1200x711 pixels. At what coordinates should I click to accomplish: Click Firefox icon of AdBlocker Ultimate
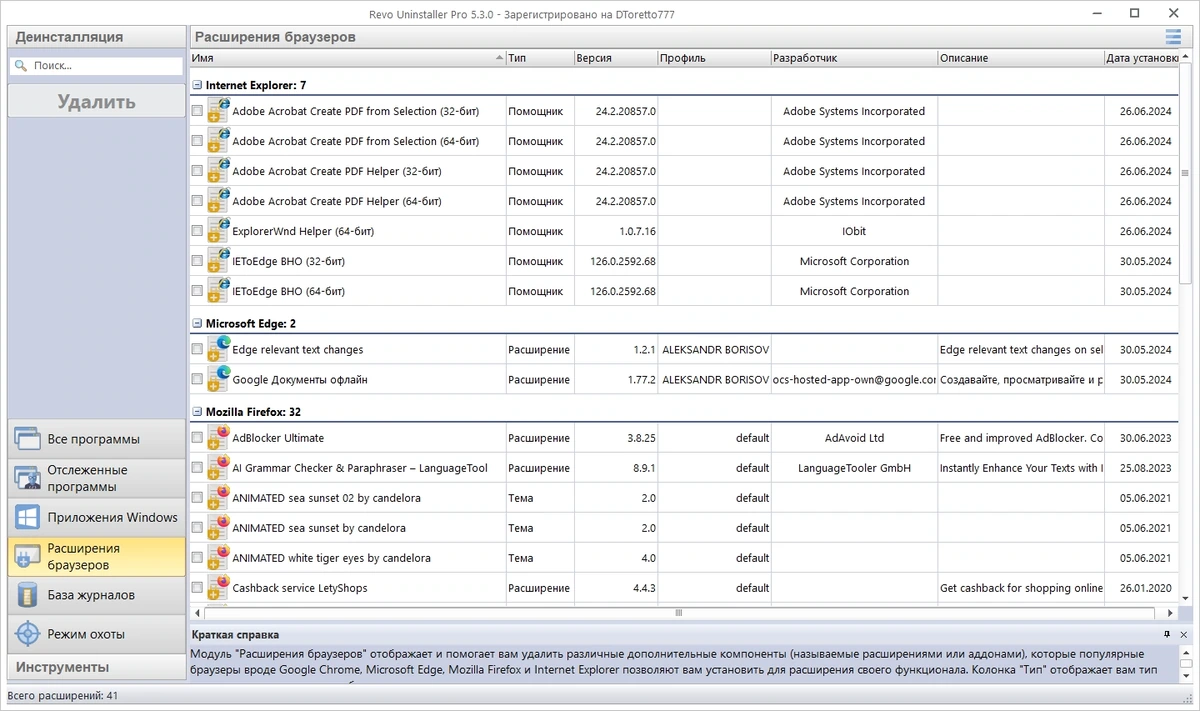(219, 438)
